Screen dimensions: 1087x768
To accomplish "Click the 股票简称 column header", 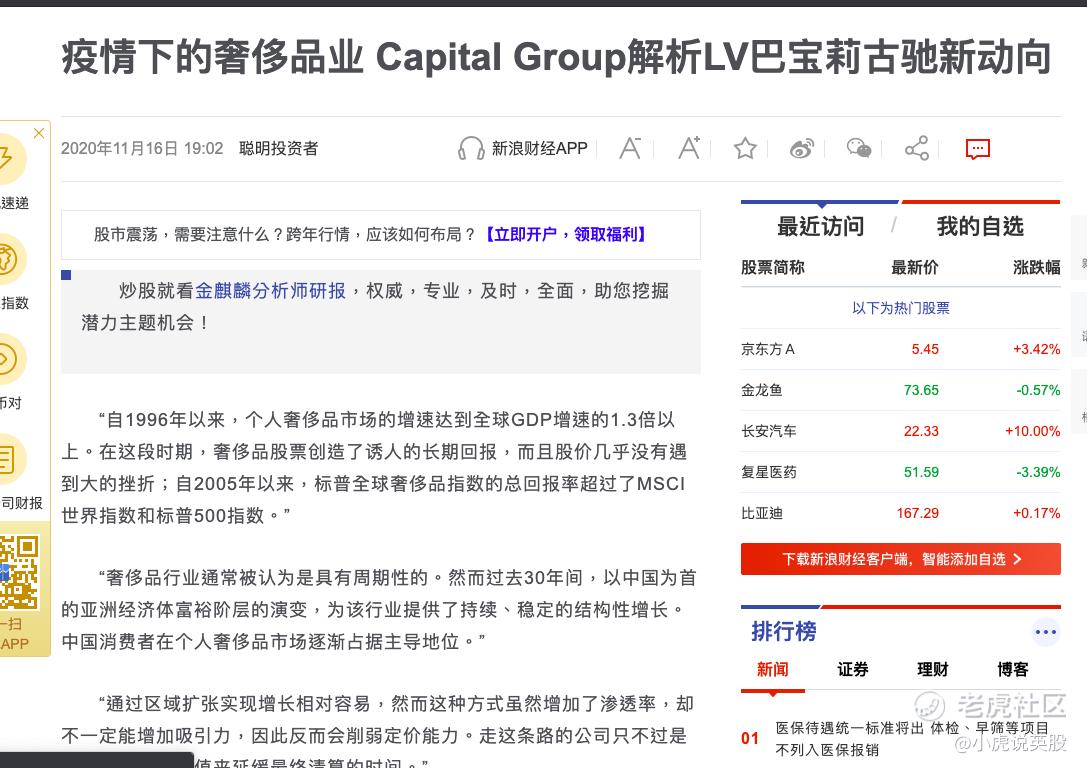I will click(772, 268).
